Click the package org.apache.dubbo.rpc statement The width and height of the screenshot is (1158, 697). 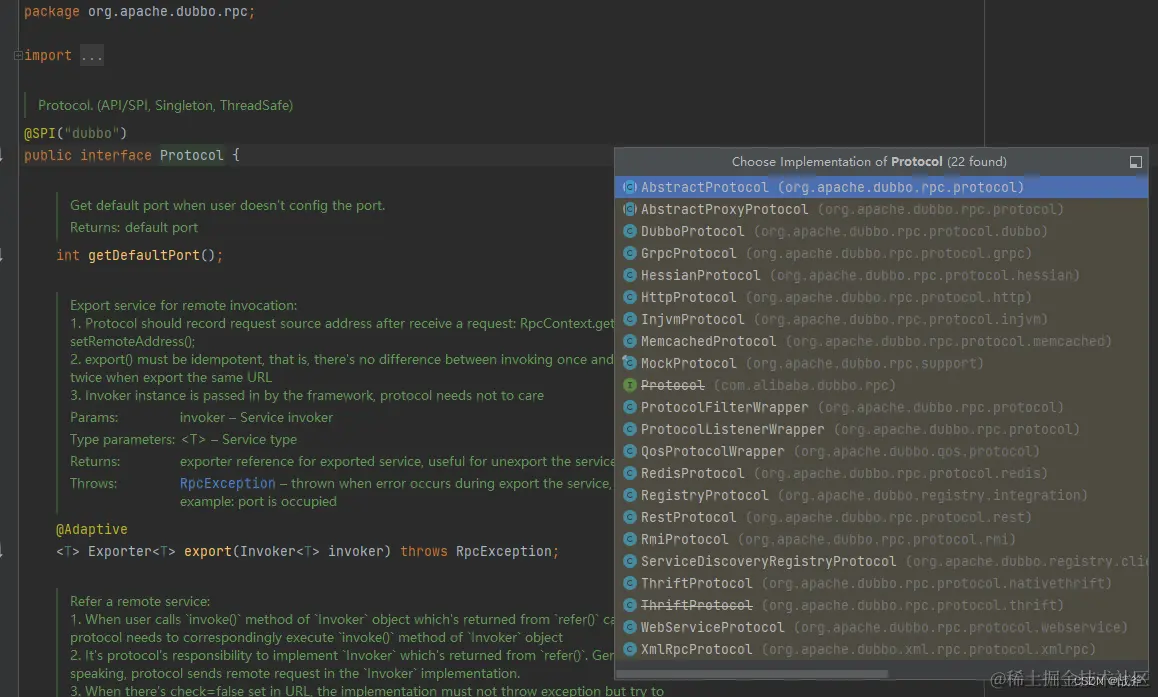(x=140, y=12)
